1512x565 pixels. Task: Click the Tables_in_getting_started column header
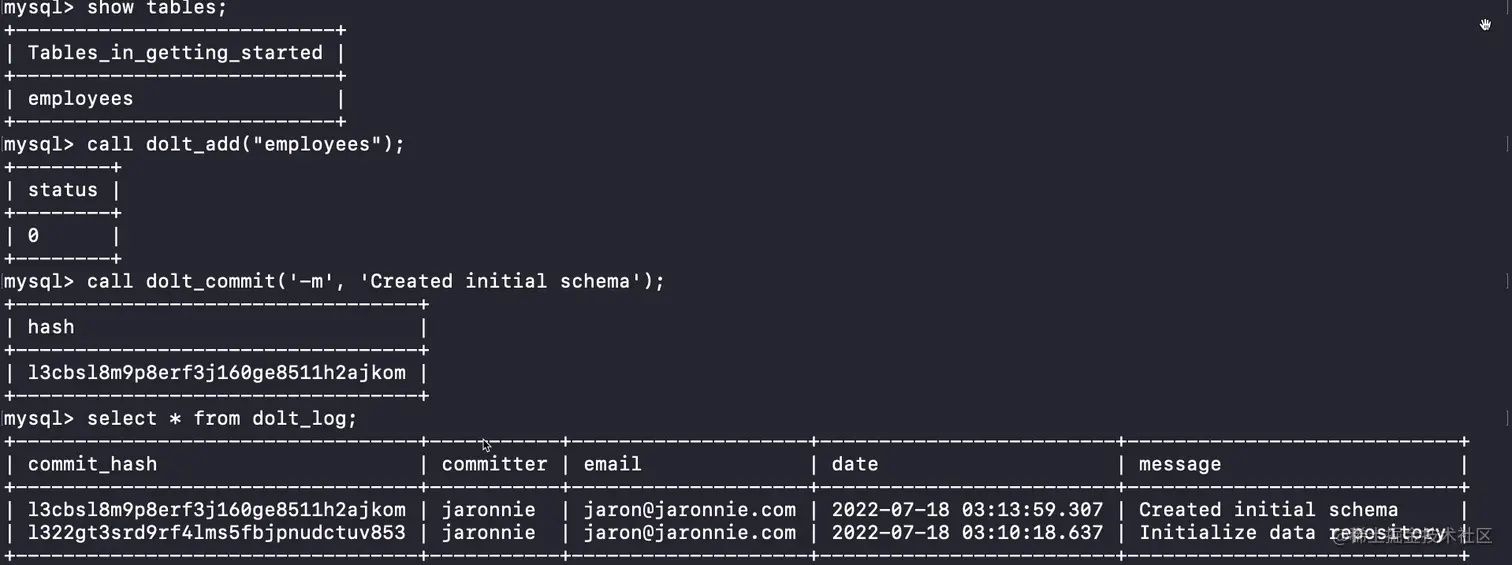click(175, 53)
